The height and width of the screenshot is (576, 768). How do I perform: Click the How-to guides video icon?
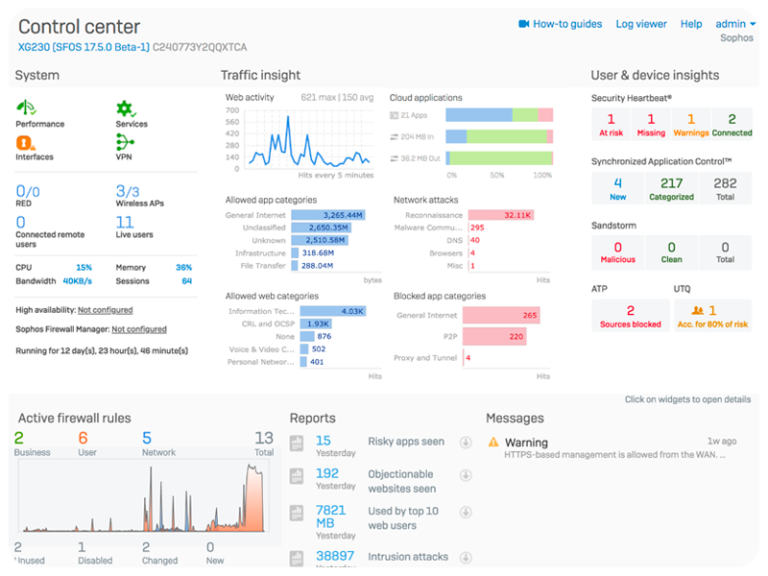pyautogui.click(x=523, y=24)
